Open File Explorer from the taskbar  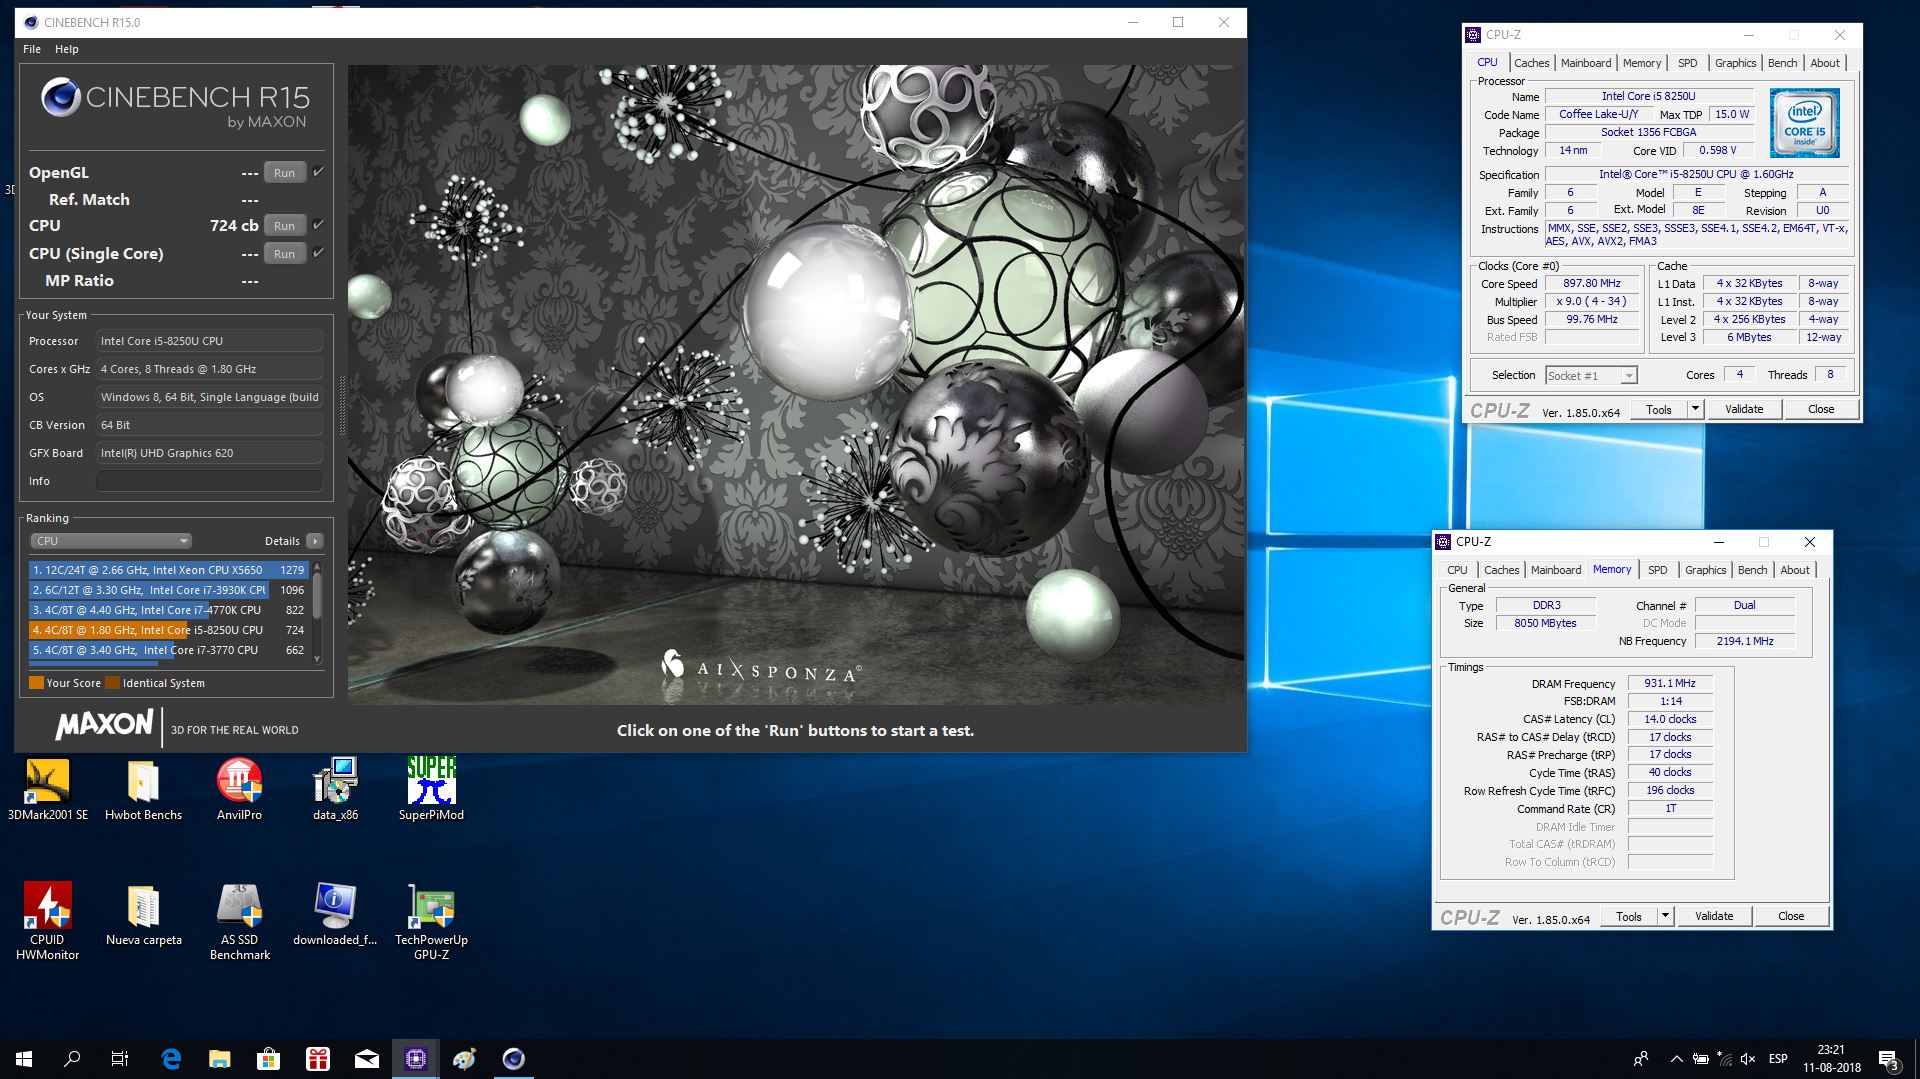pyautogui.click(x=219, y=1059)
